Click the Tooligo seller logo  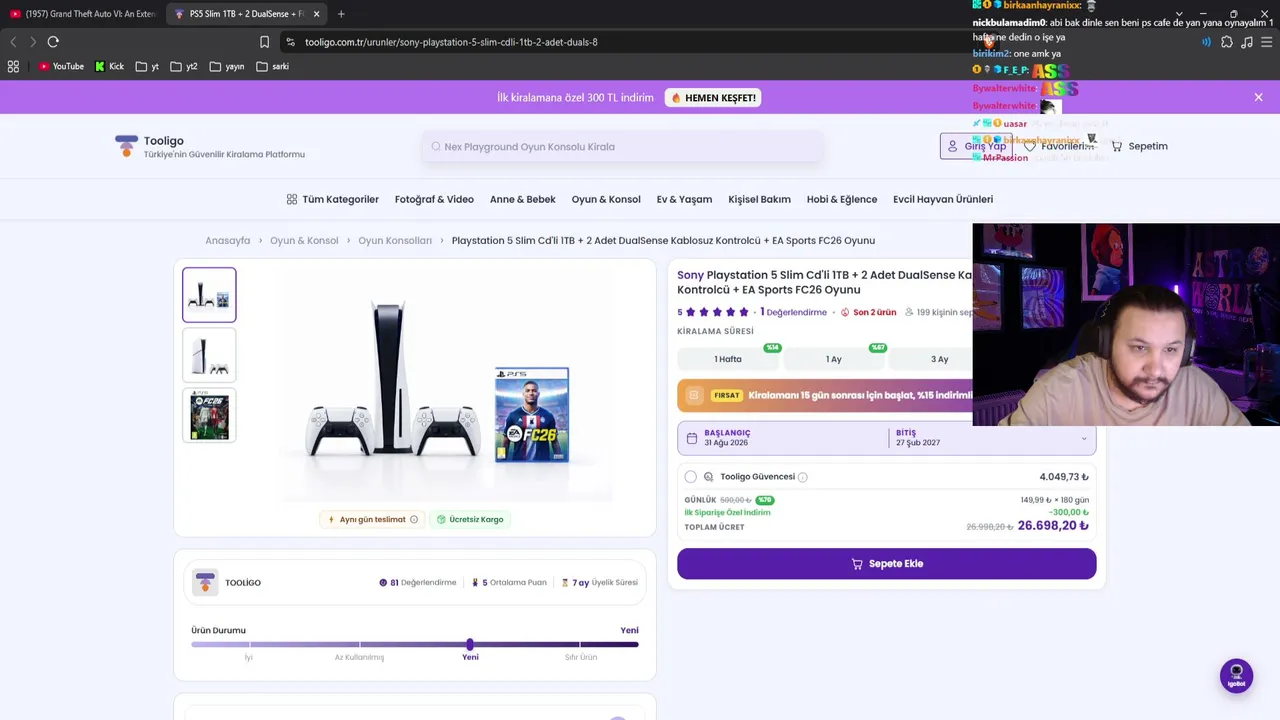pos(205,582)
